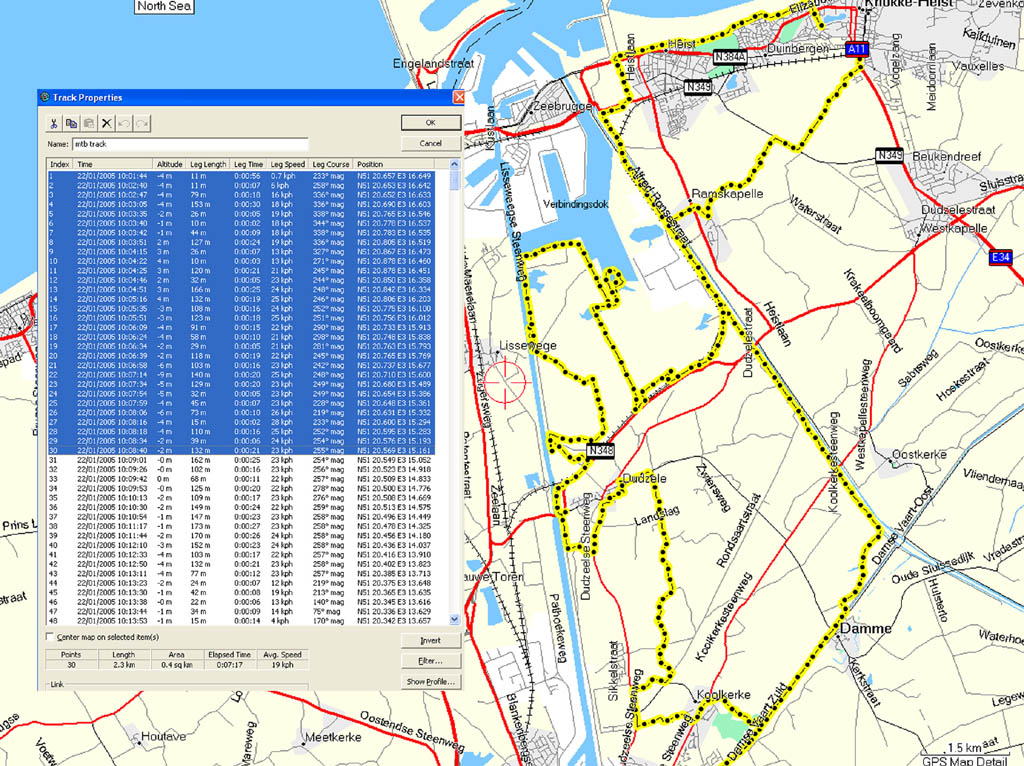This screenshot has width=1024, height=766.
Task: Cut selected track points with scissors icon
Action: pos(54,123)
